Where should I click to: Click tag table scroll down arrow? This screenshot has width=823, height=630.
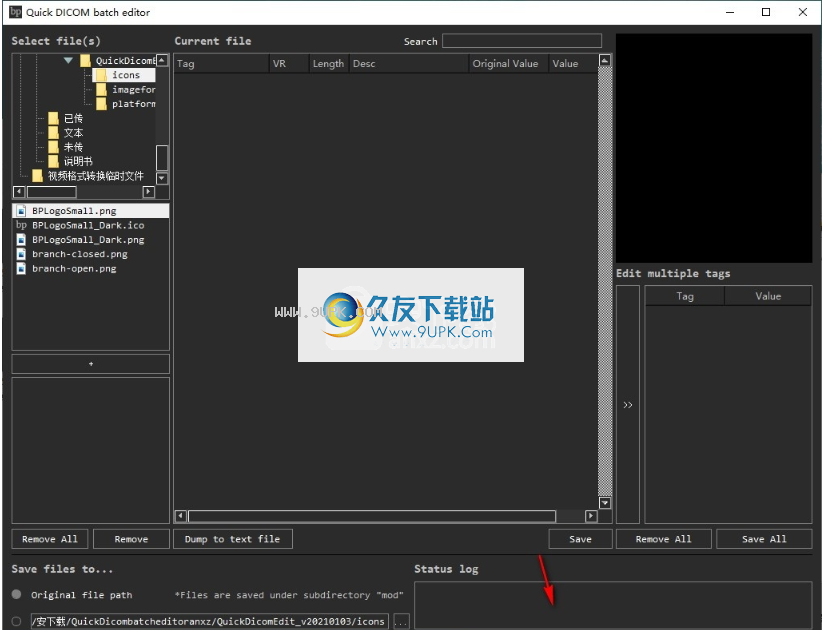[x=605, y=503]
